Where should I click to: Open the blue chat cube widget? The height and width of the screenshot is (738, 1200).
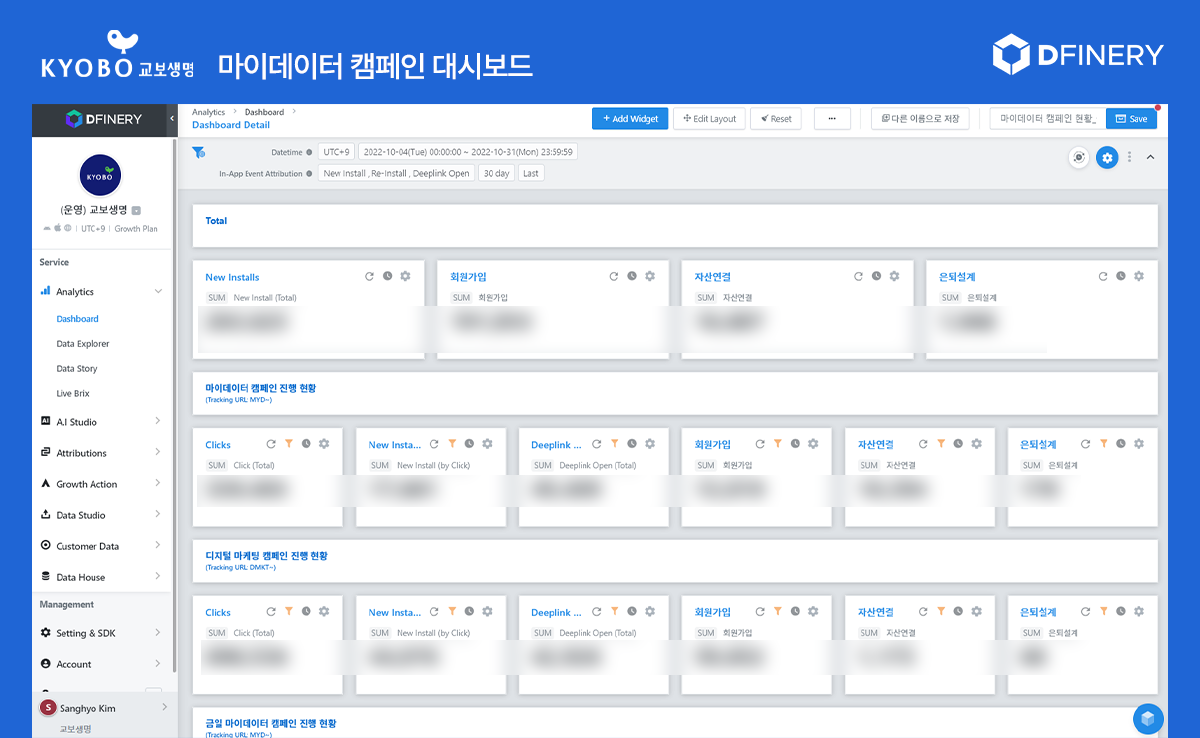click(x=1148, y=718)
